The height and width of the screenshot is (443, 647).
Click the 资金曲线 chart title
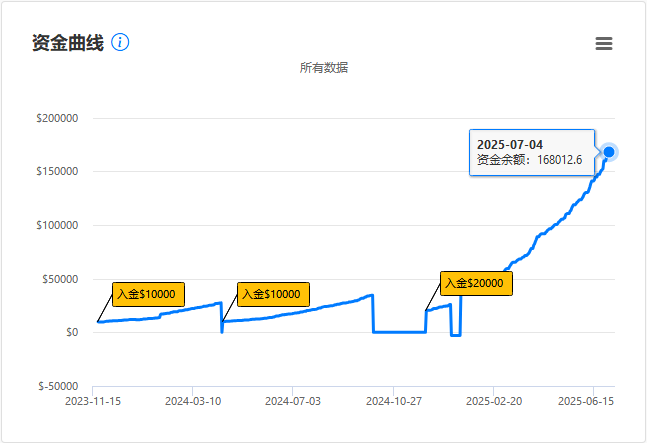(x=68, y=43)
